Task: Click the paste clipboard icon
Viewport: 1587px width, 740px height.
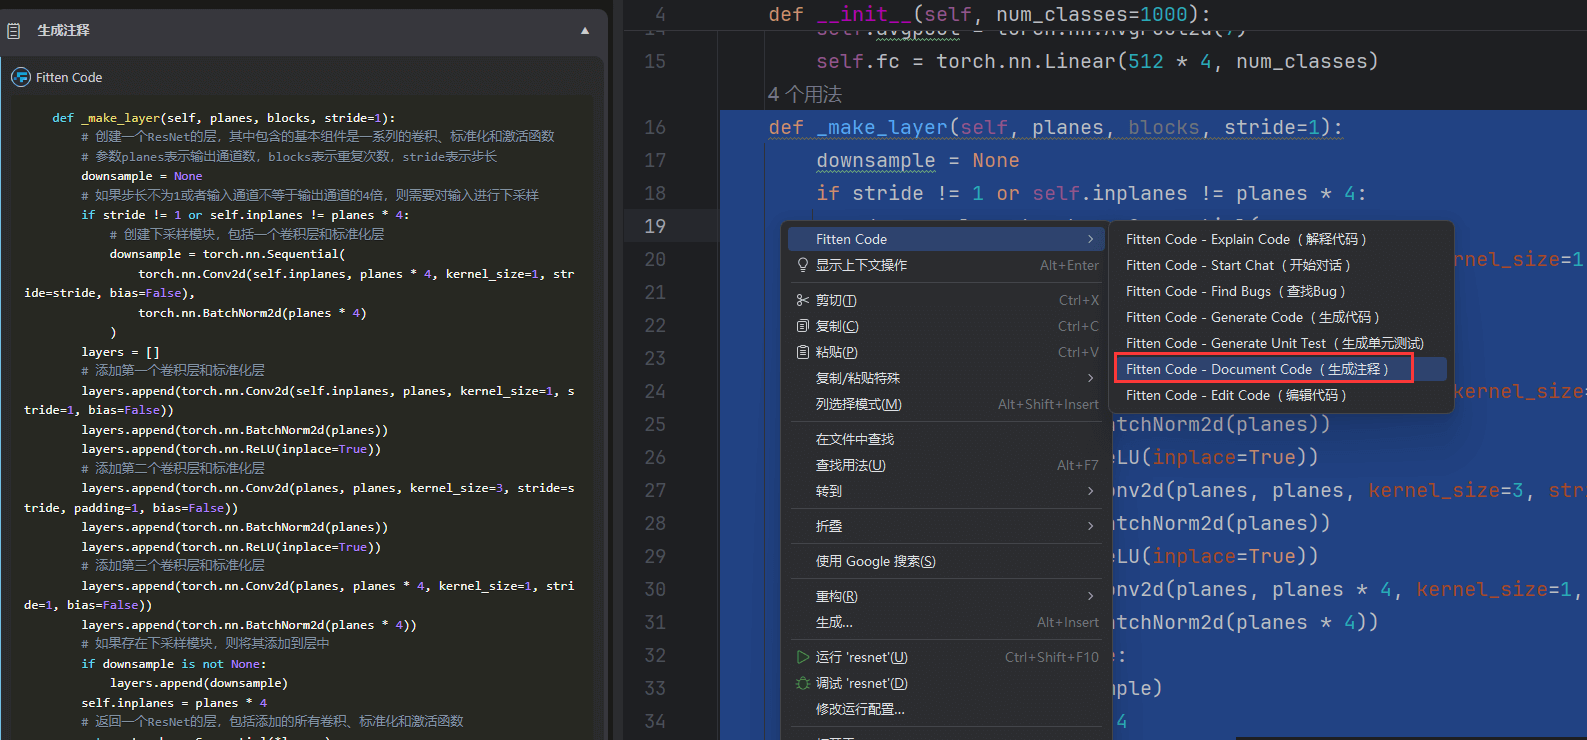Action: [802, 352]
